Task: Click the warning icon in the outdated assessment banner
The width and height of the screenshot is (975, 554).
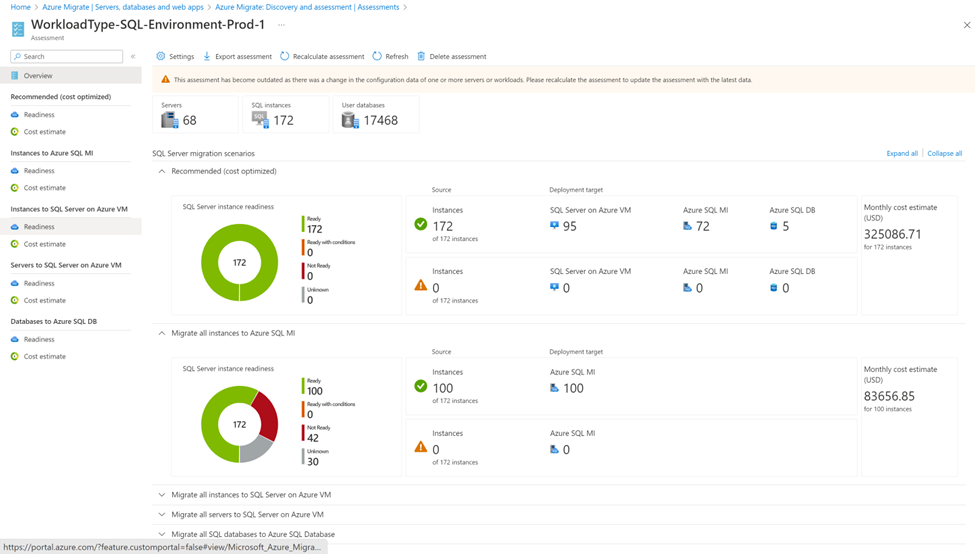Action: (x=165, y=80)
